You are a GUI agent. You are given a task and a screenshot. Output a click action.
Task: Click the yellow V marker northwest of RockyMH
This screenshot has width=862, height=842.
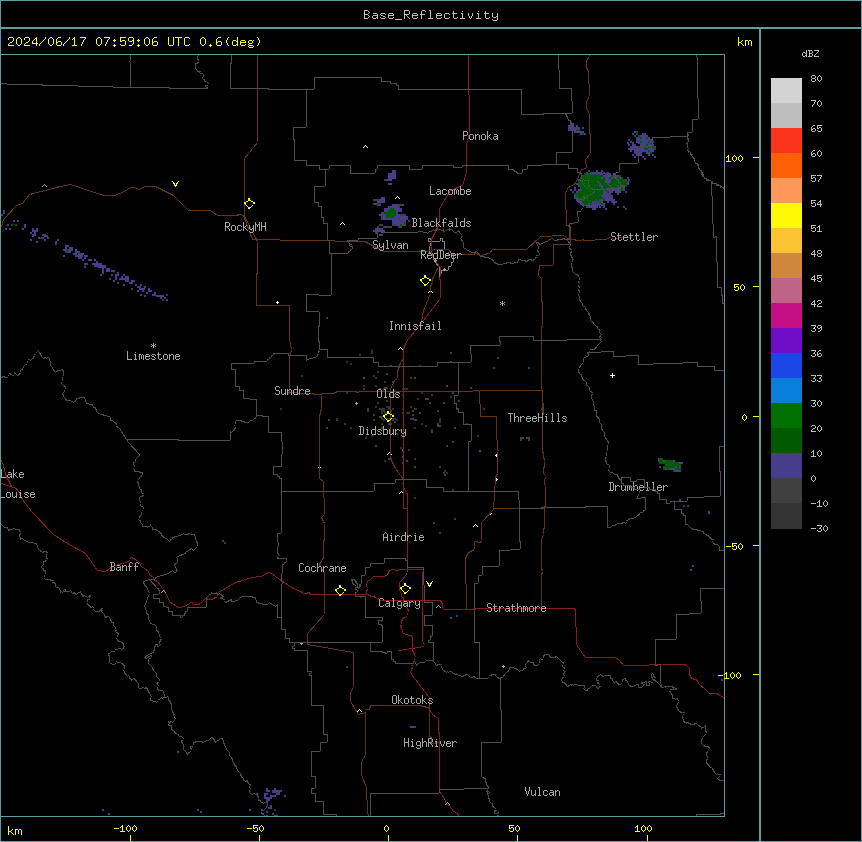coord(175,184)
